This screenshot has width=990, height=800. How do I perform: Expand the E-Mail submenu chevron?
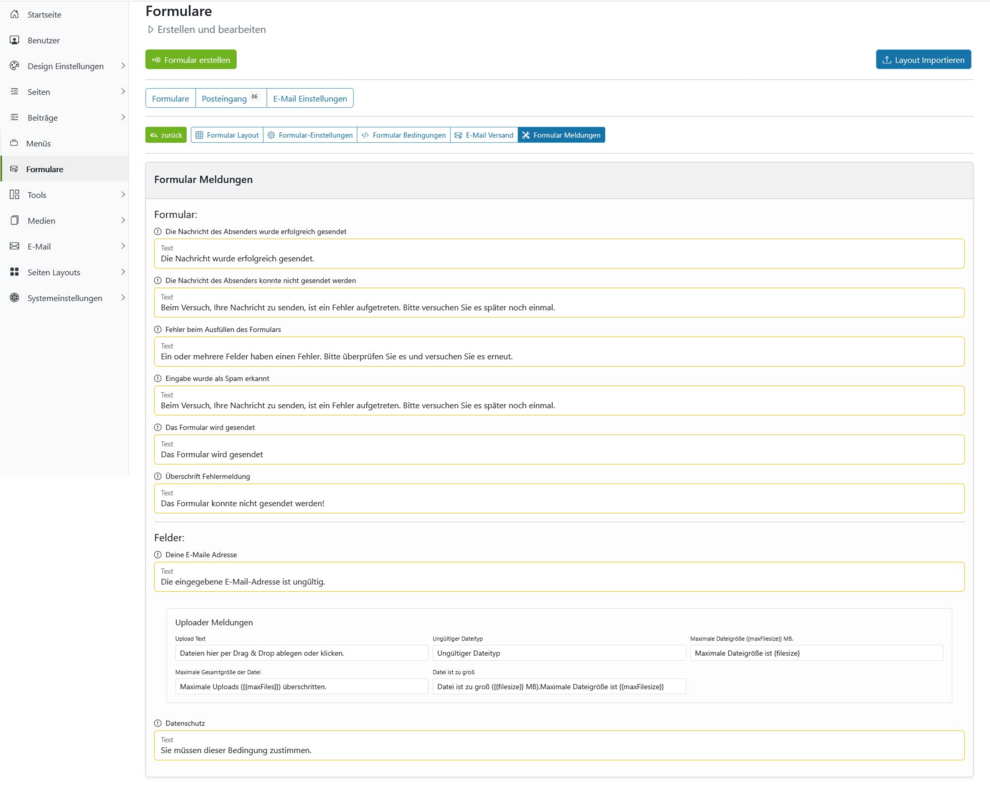tap(123, 246)
